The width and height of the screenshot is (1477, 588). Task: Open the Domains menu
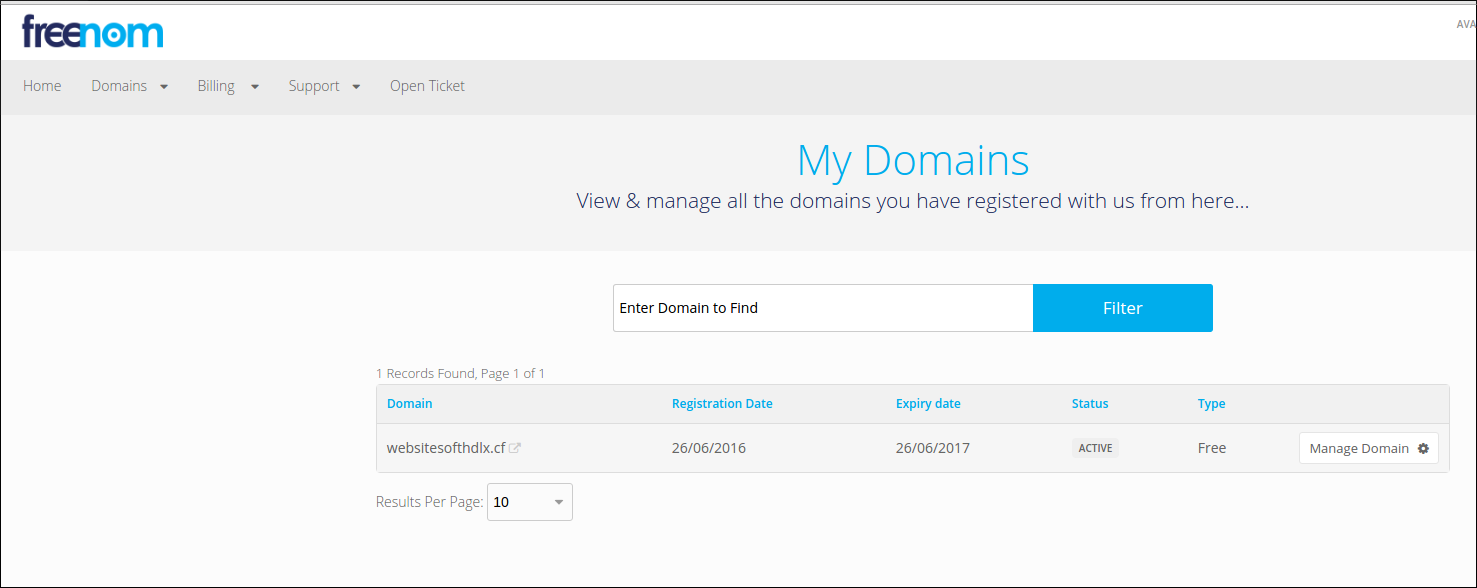point(119,86)
